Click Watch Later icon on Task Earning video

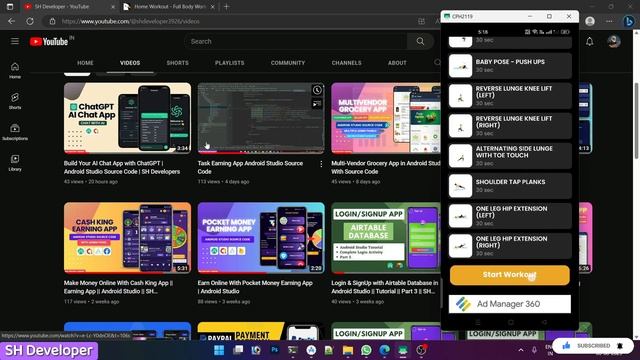click(x=317, y=90)
